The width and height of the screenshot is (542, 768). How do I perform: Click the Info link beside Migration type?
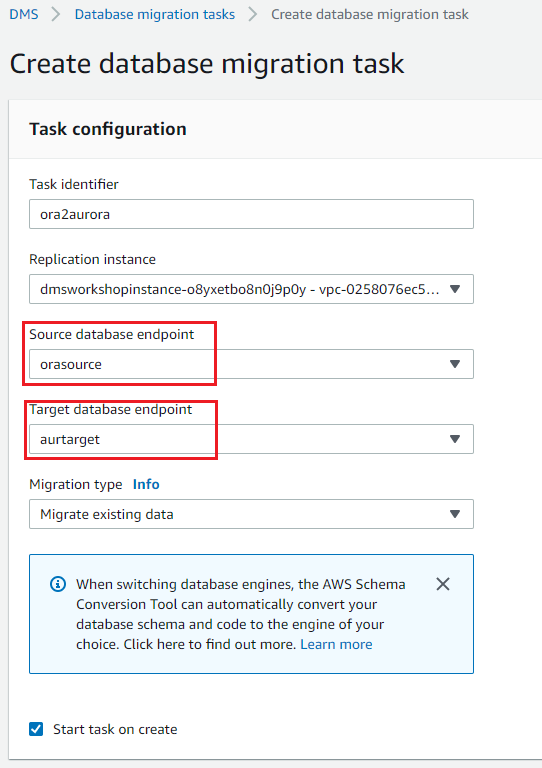point(146,484)
